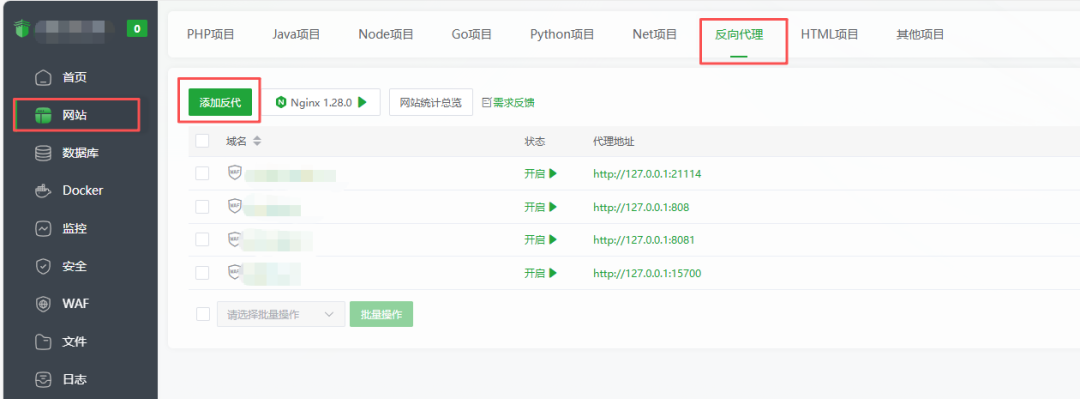Click WAF shield icon in 127.0.0.1:15700 row
This screenshot has width=1080, height=399.
(x=235, y=273)
